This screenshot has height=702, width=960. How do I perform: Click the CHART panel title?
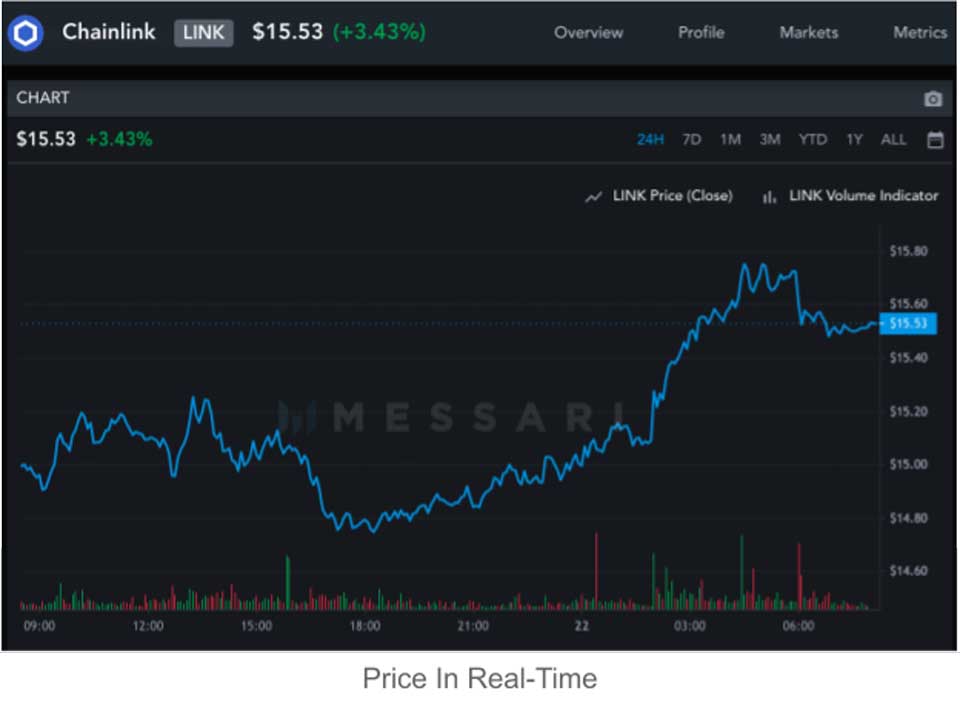tap(43, 98)
